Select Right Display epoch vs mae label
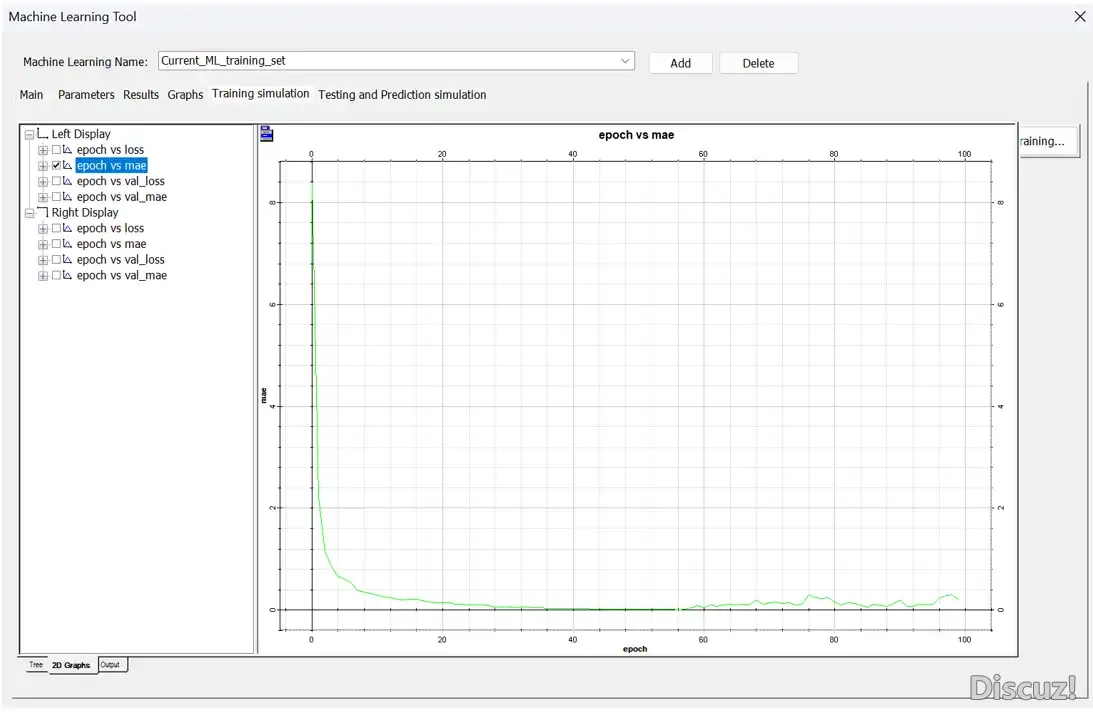 (112, 244)
